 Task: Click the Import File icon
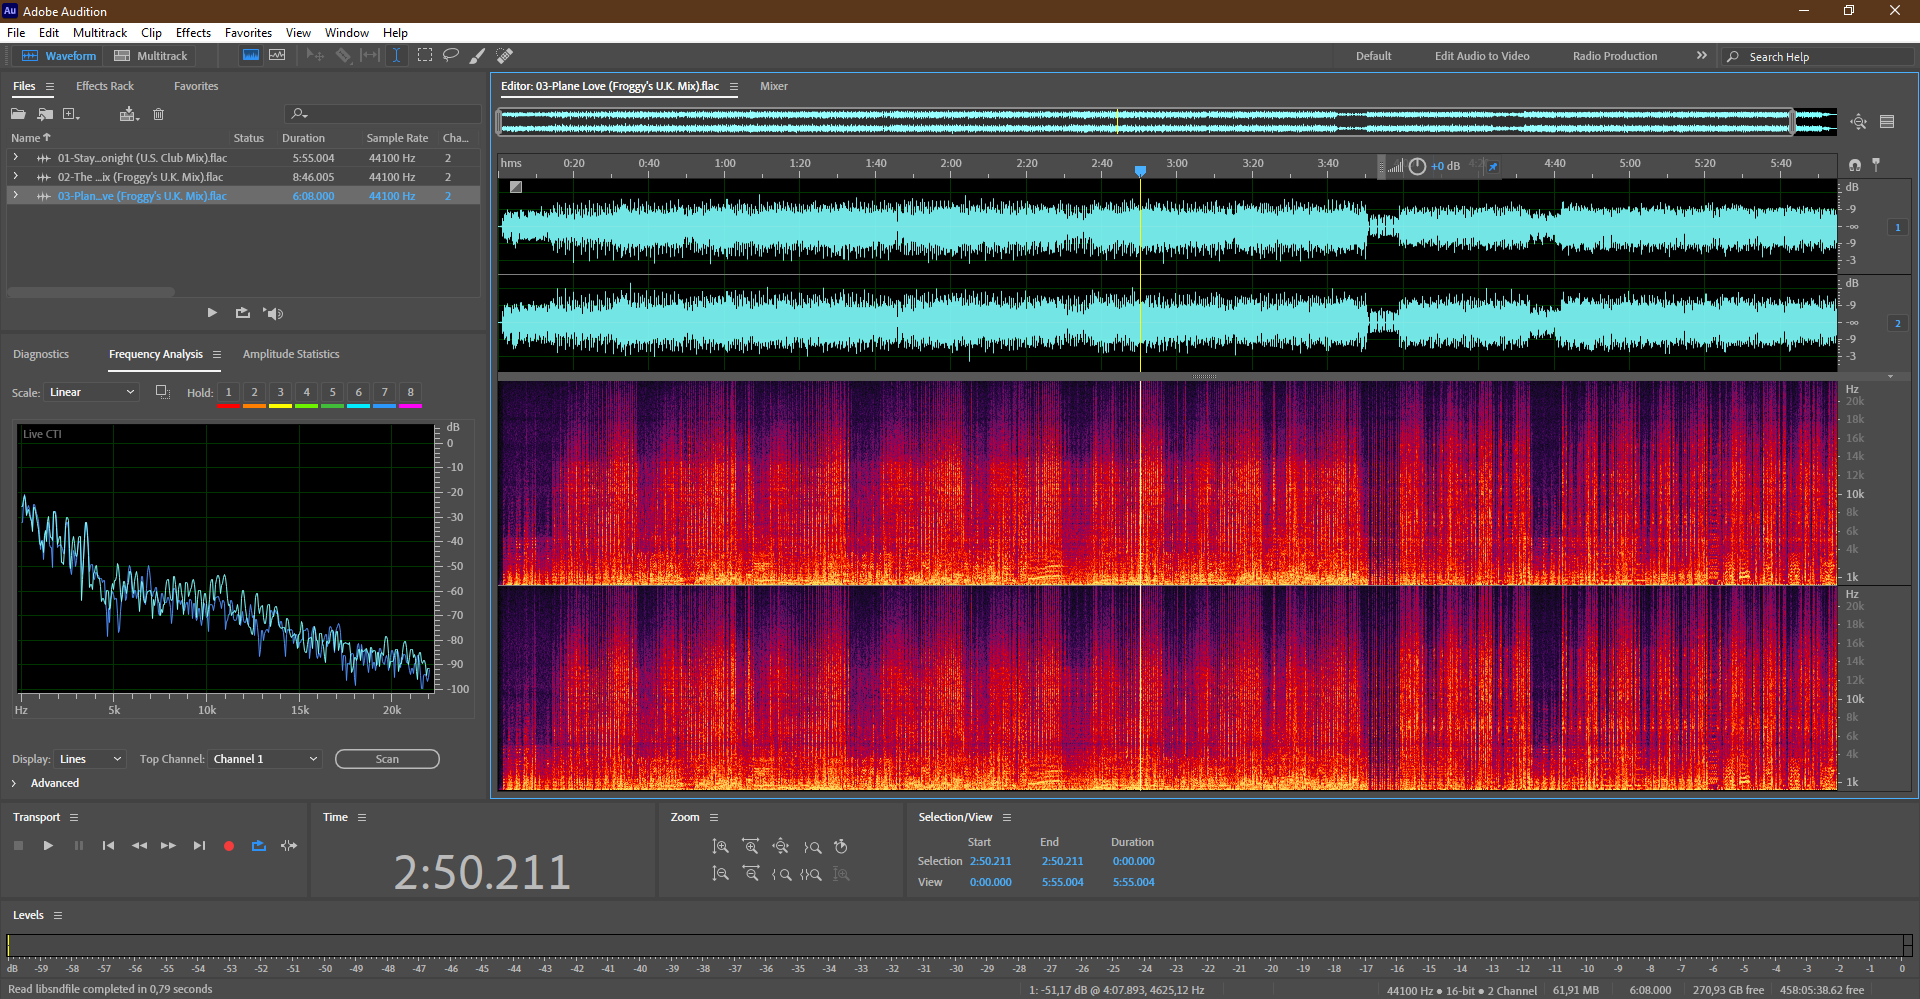pyautogui.click(x=45, y=114)
